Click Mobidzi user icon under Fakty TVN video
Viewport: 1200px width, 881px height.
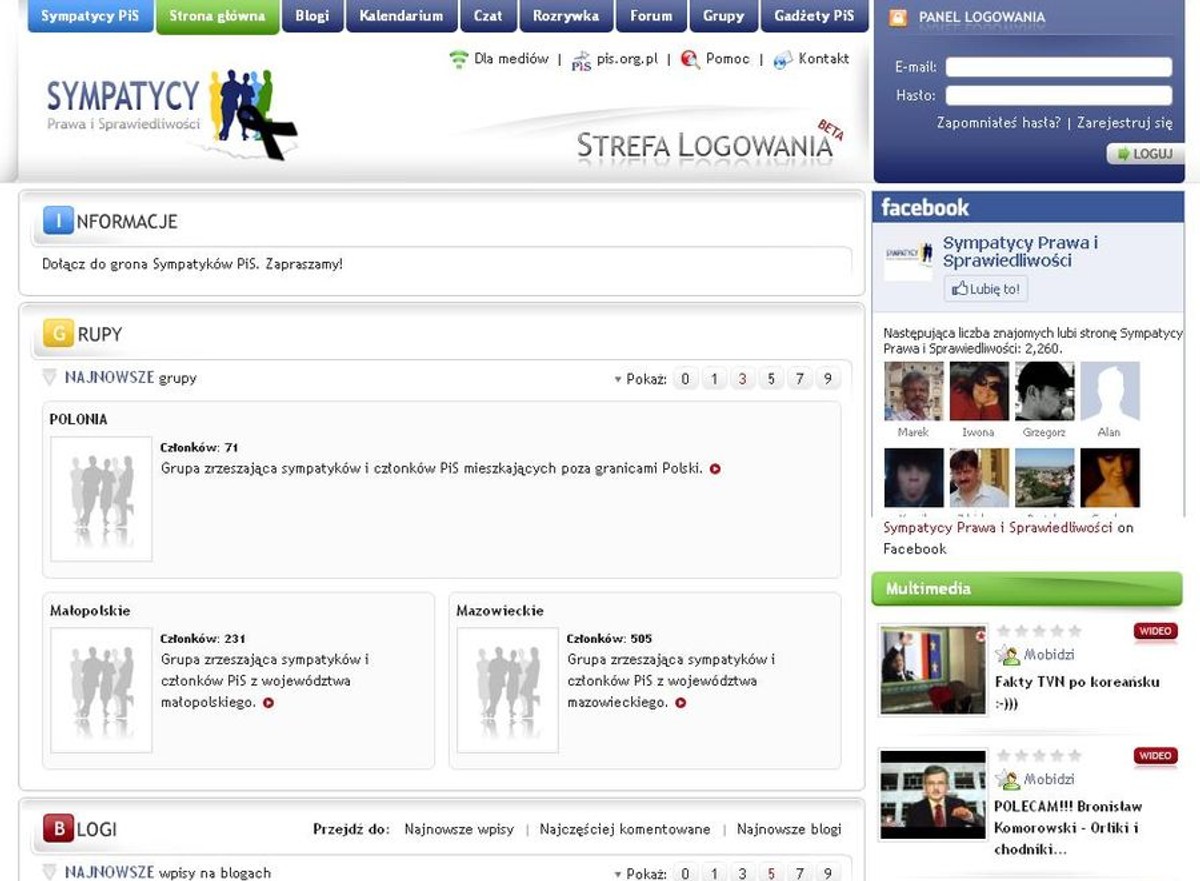1007,655
